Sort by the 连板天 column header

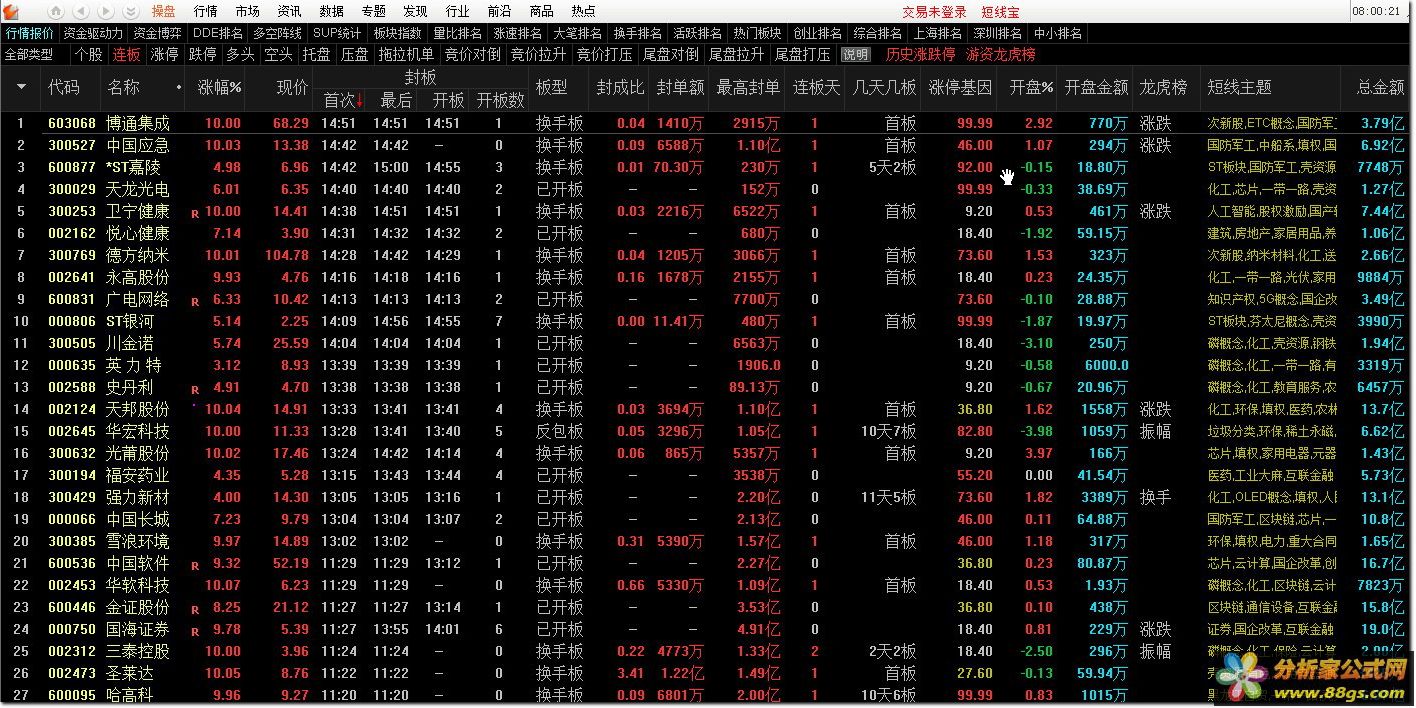click(816, 88)
